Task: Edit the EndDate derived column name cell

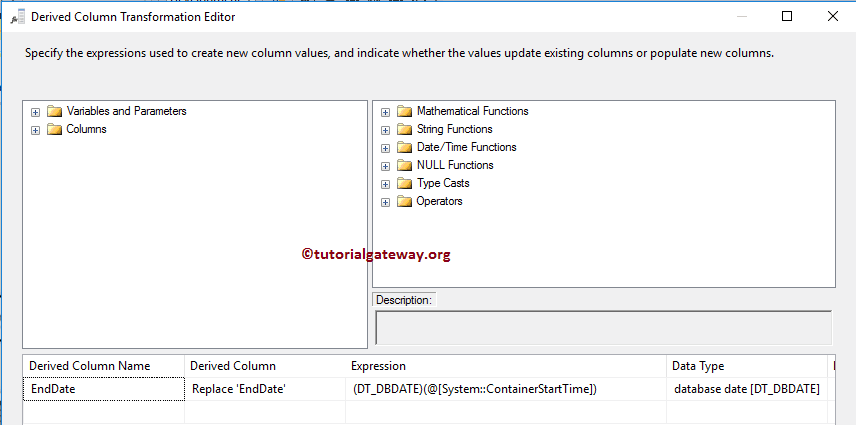Action: (x=104, y=390)
